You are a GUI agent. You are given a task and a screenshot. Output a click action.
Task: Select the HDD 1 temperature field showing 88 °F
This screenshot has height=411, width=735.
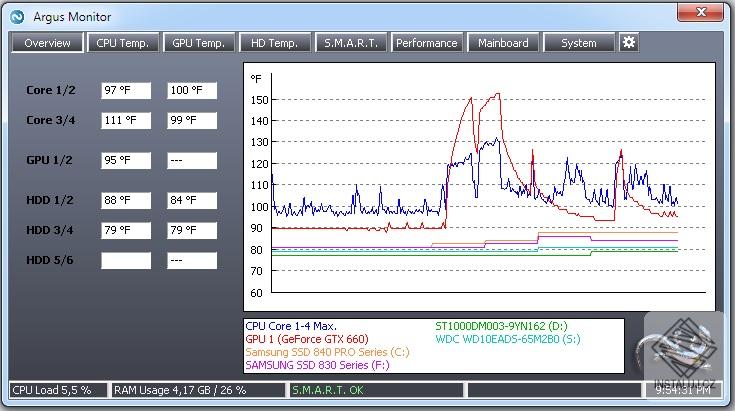[x=126, y=200]
